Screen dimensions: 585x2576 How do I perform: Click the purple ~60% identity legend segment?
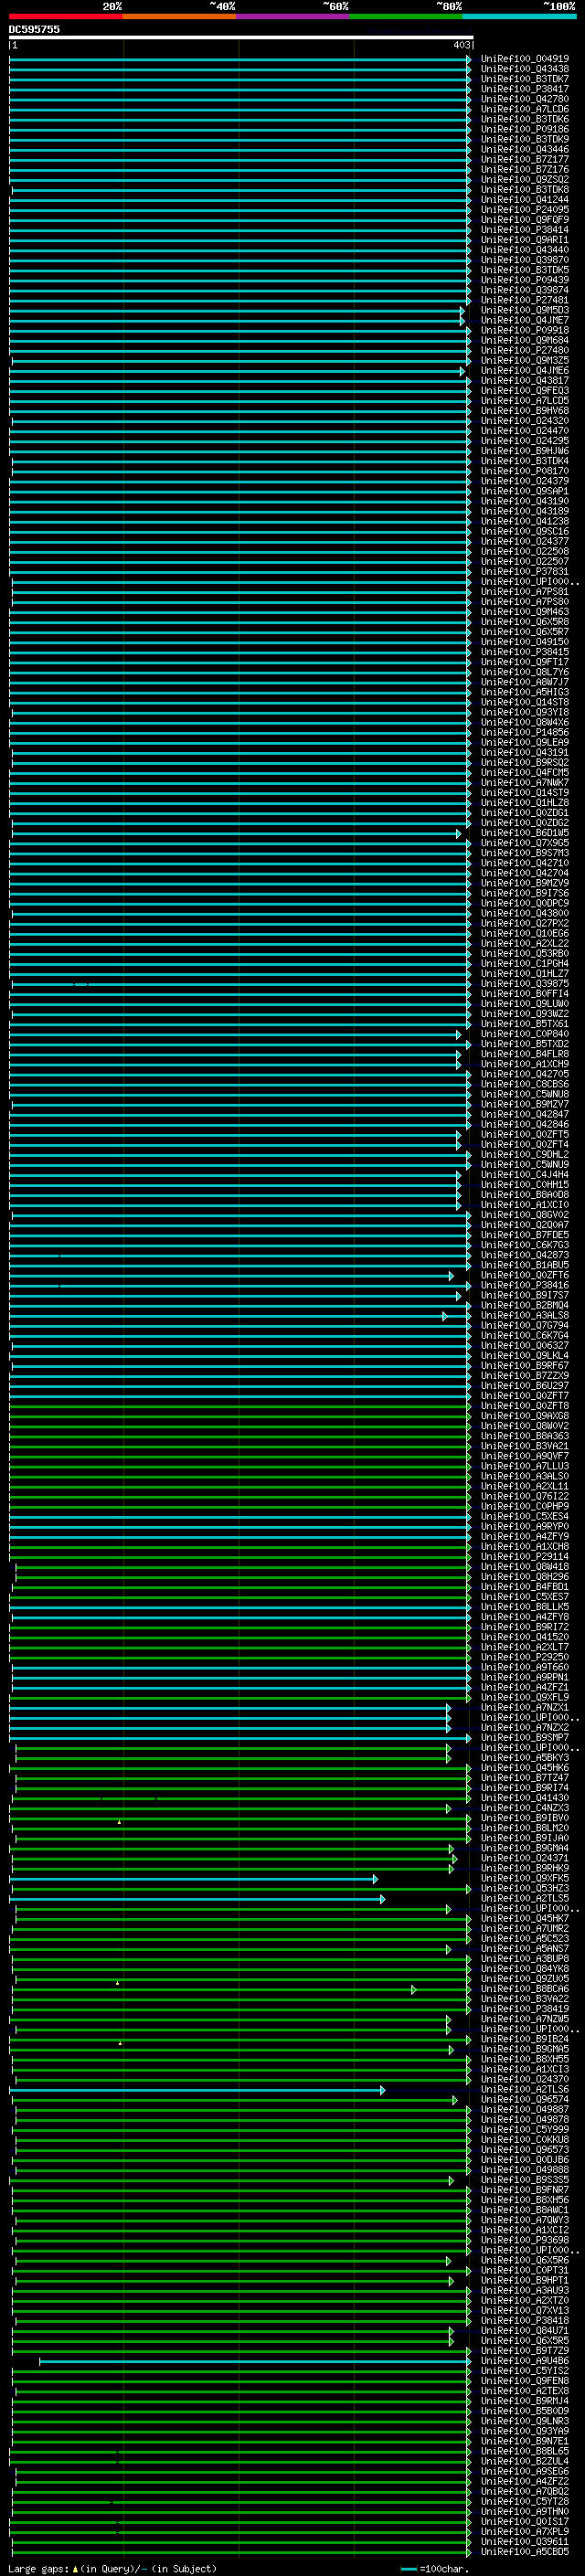click(293, 16)
